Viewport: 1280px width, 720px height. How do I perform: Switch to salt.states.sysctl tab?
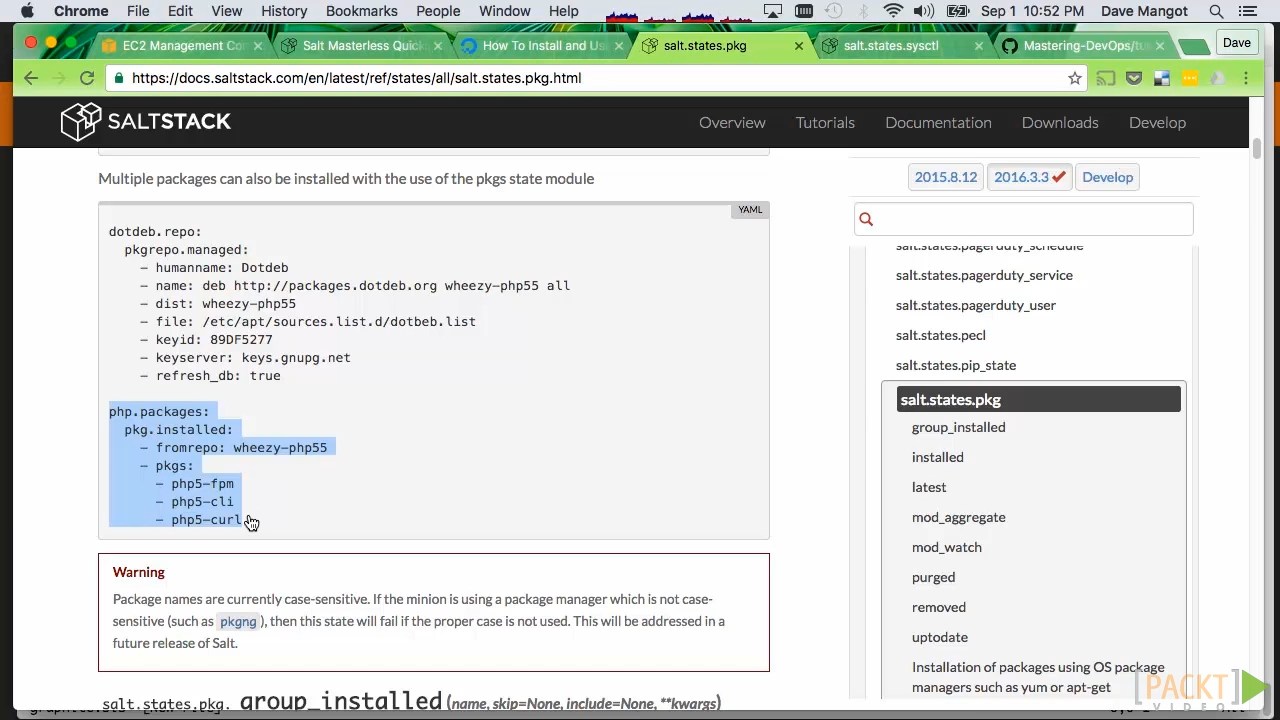tap(890, 46)
